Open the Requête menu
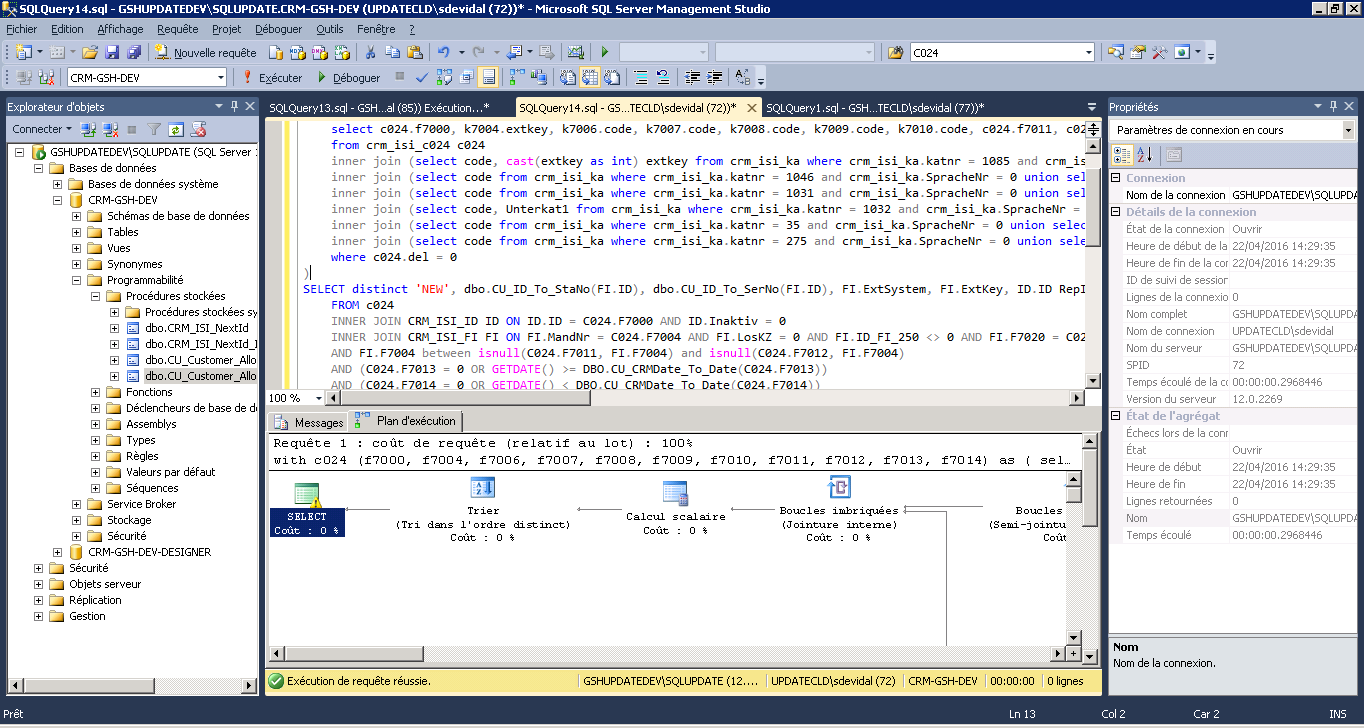Screen dimensions: 1364x728 (x=177, y=29)
